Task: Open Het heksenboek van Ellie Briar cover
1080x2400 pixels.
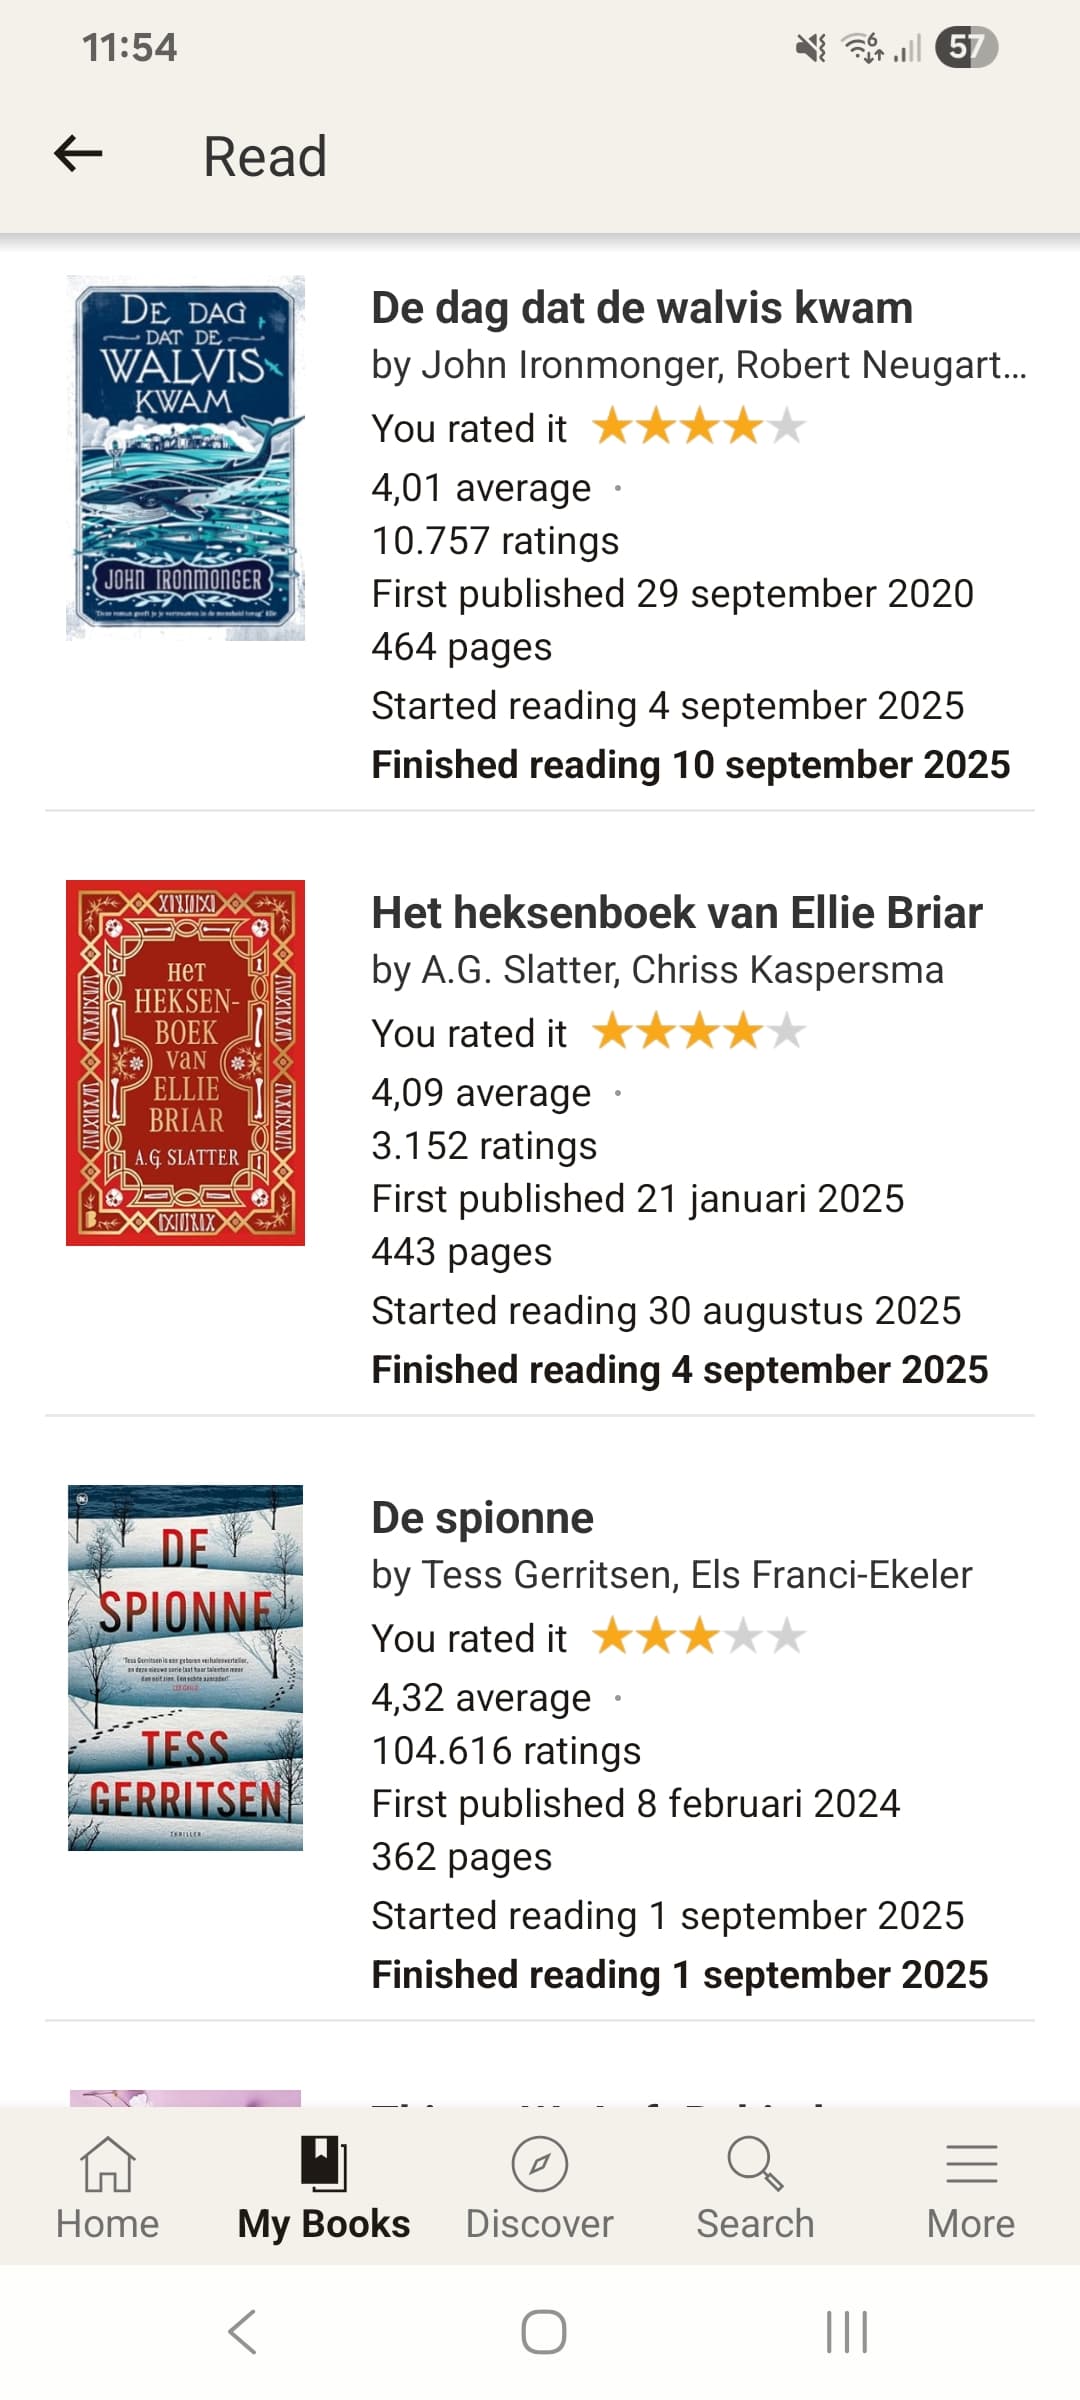Action: 185,1062
